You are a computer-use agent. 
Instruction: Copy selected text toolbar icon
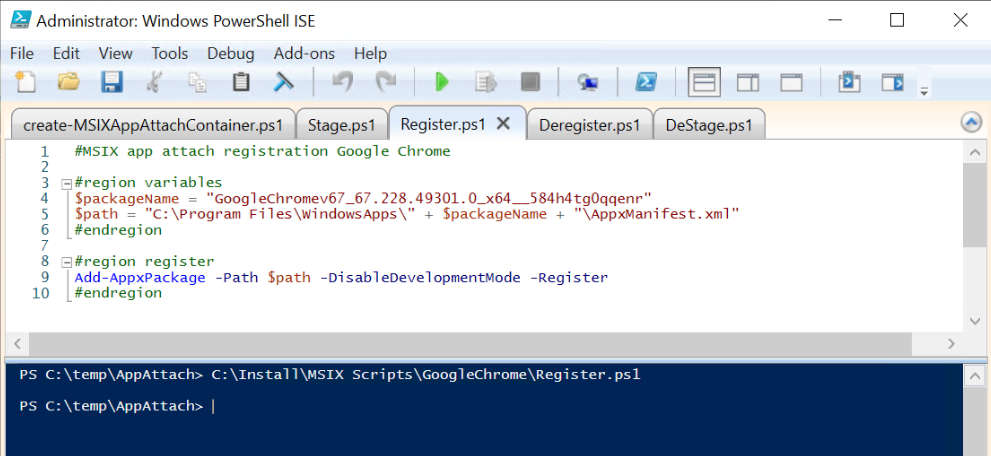coord(197,82)
